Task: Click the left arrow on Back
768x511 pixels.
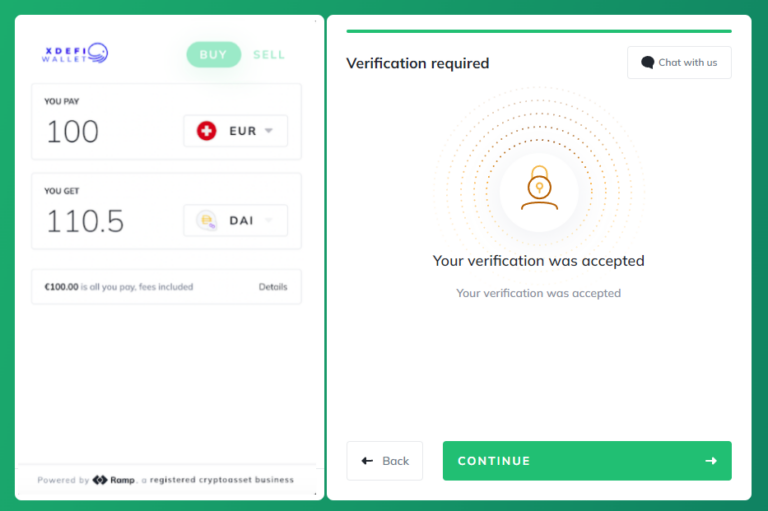Action: coord(367,461)
